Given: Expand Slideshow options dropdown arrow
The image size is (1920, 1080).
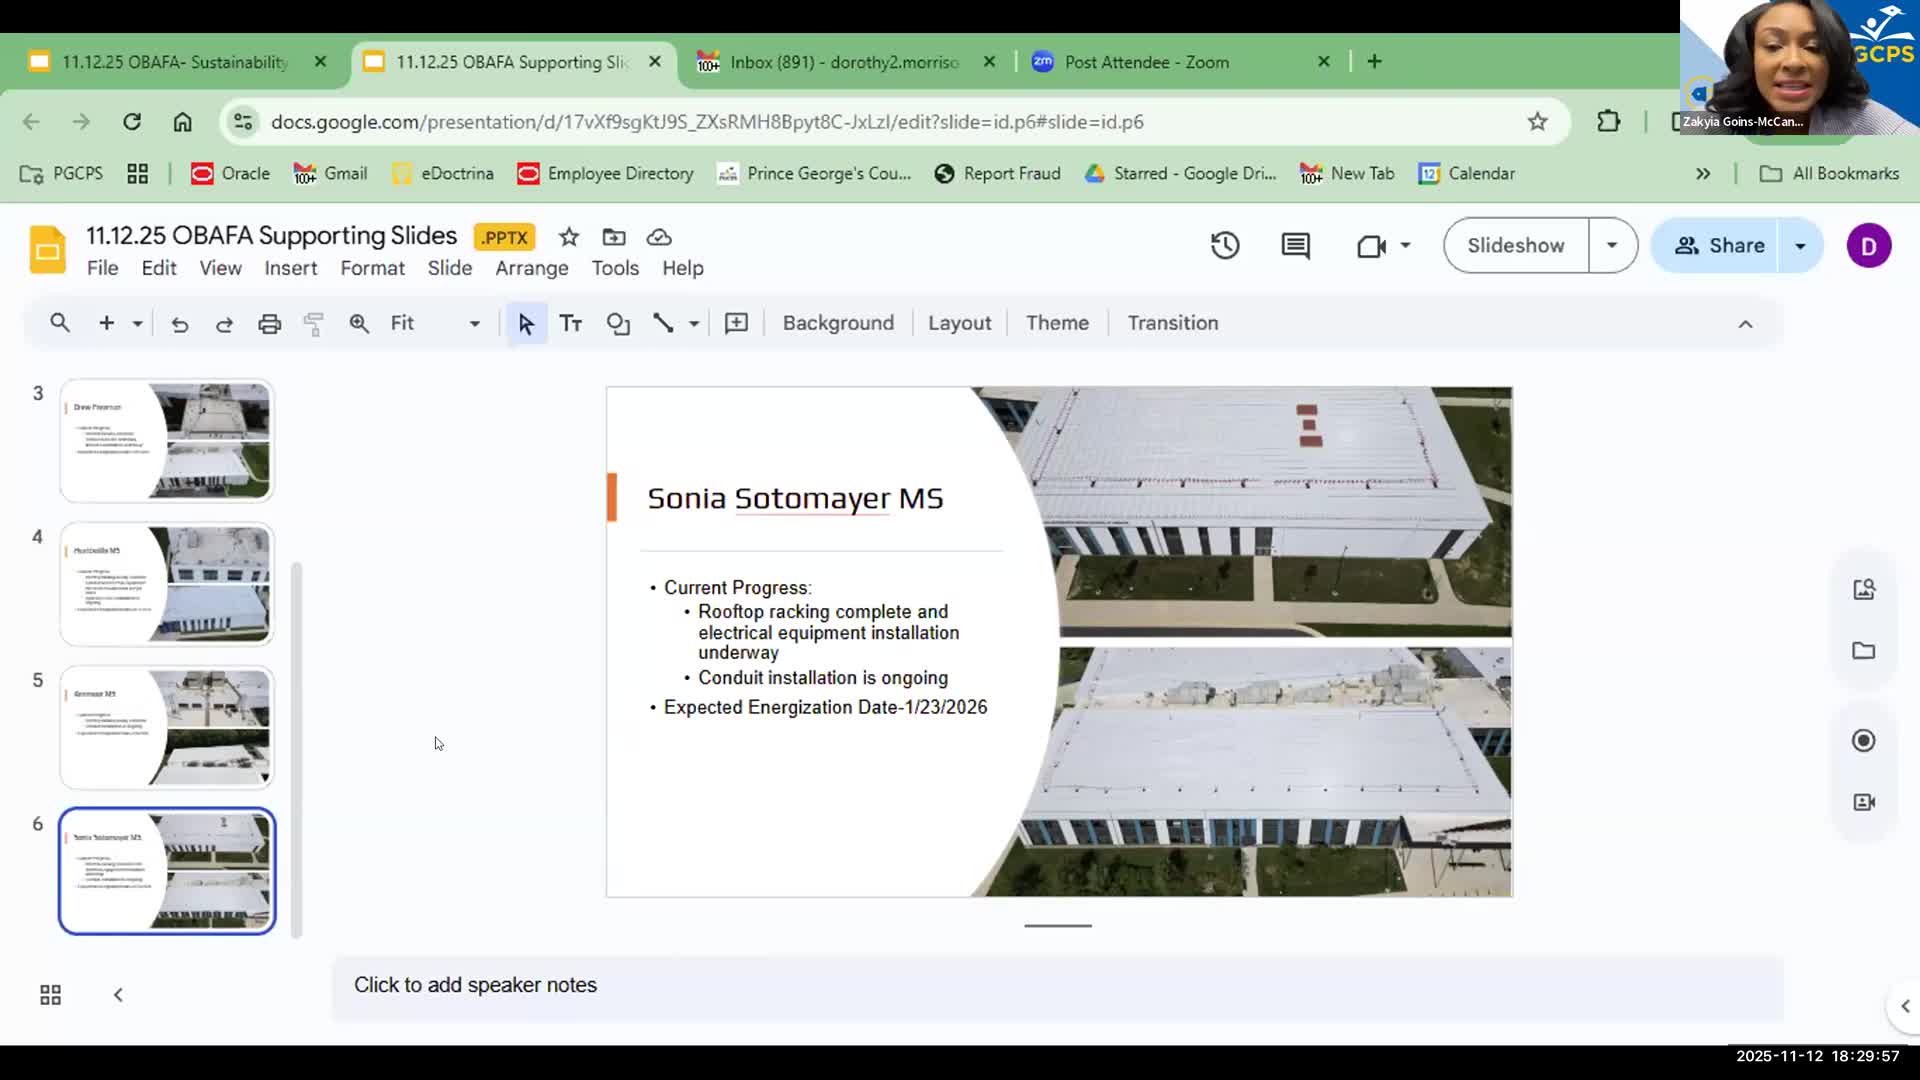Looking at the screenshot, I should [1612, 245].
